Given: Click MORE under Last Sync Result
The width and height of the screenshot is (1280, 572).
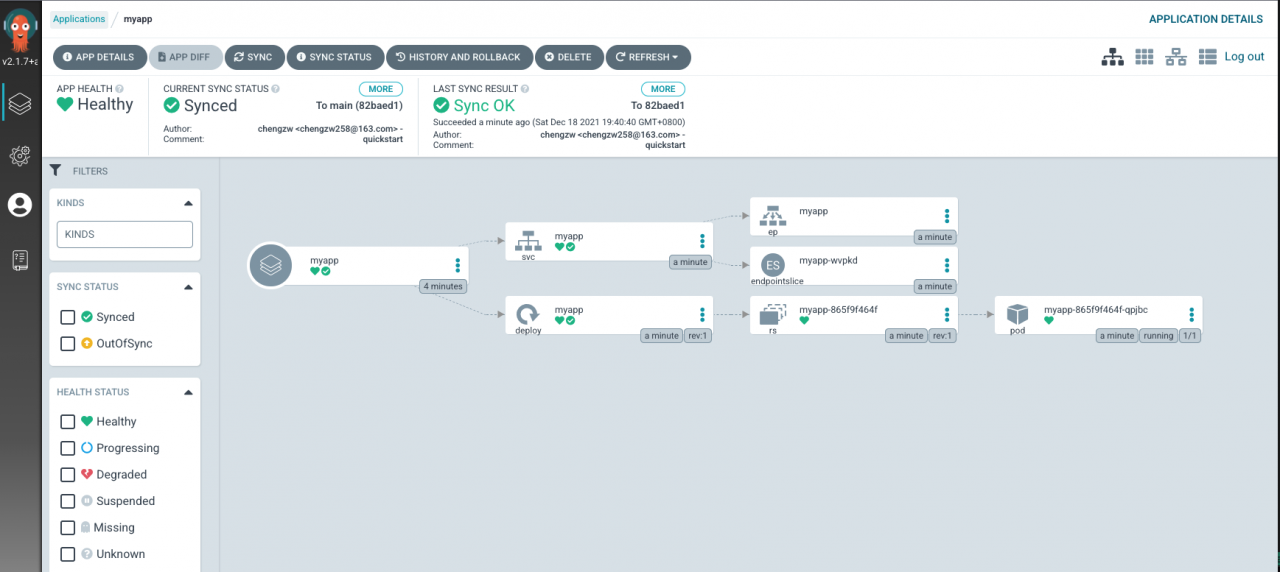Looking at the screenshot, I should click(663, 89).
